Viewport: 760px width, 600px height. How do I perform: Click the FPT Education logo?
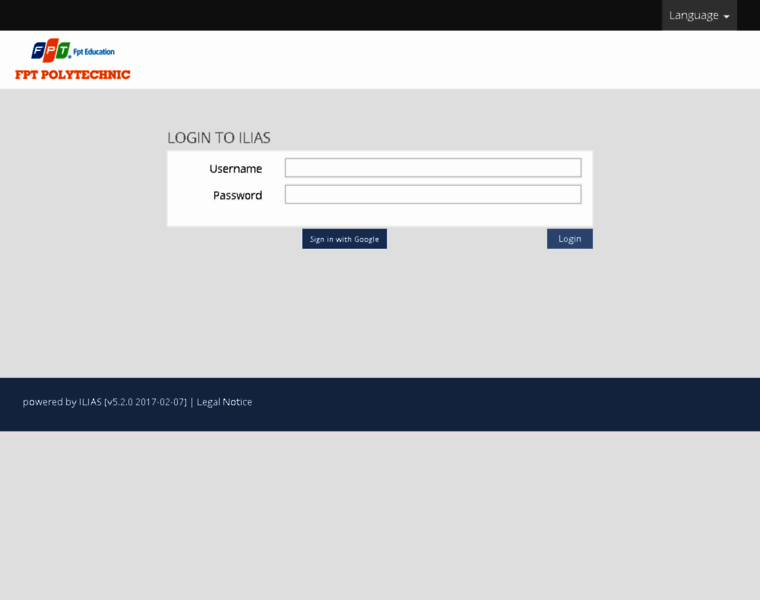[x=73, y=50]
